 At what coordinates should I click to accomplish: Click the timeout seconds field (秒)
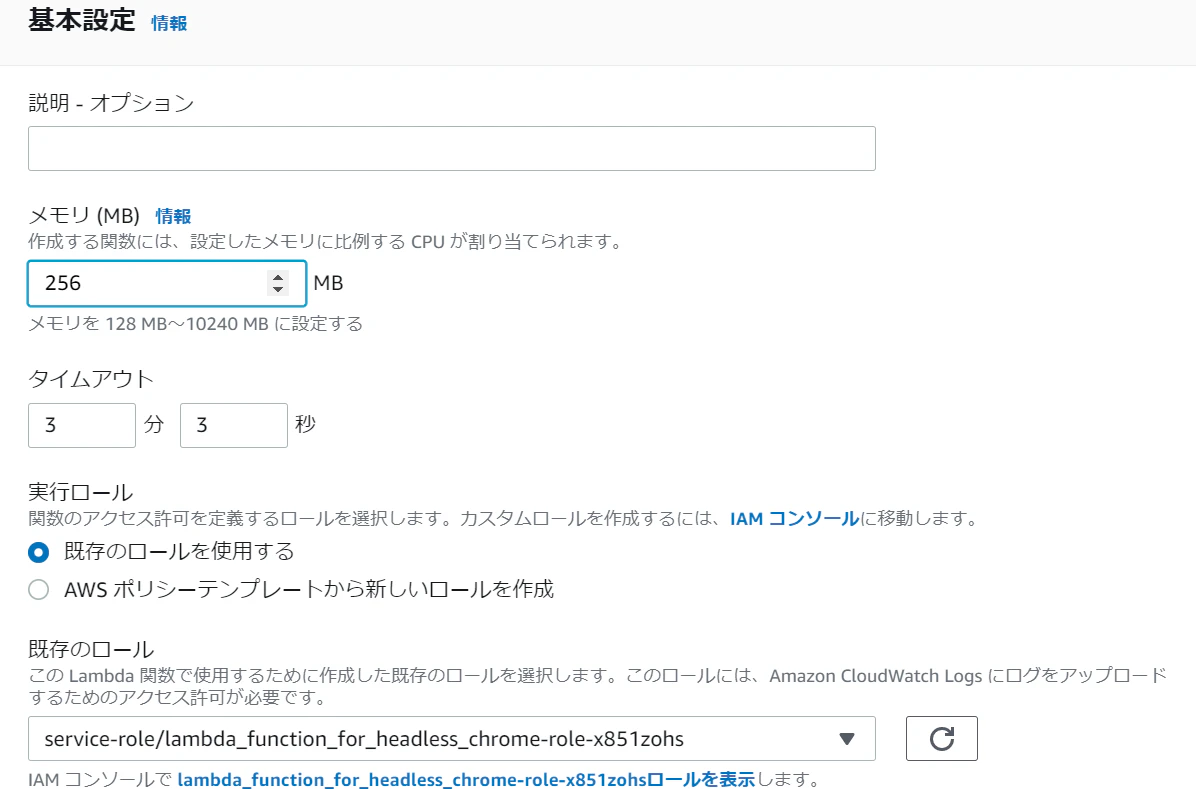coord(233,425)
